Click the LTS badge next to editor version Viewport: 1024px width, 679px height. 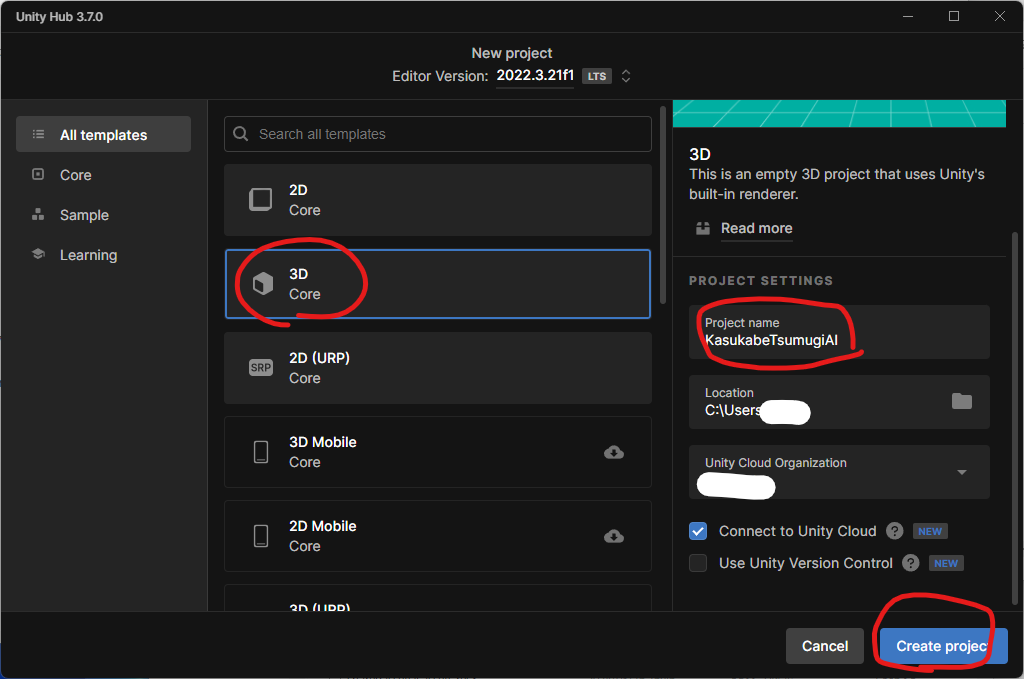click(596, 76)
